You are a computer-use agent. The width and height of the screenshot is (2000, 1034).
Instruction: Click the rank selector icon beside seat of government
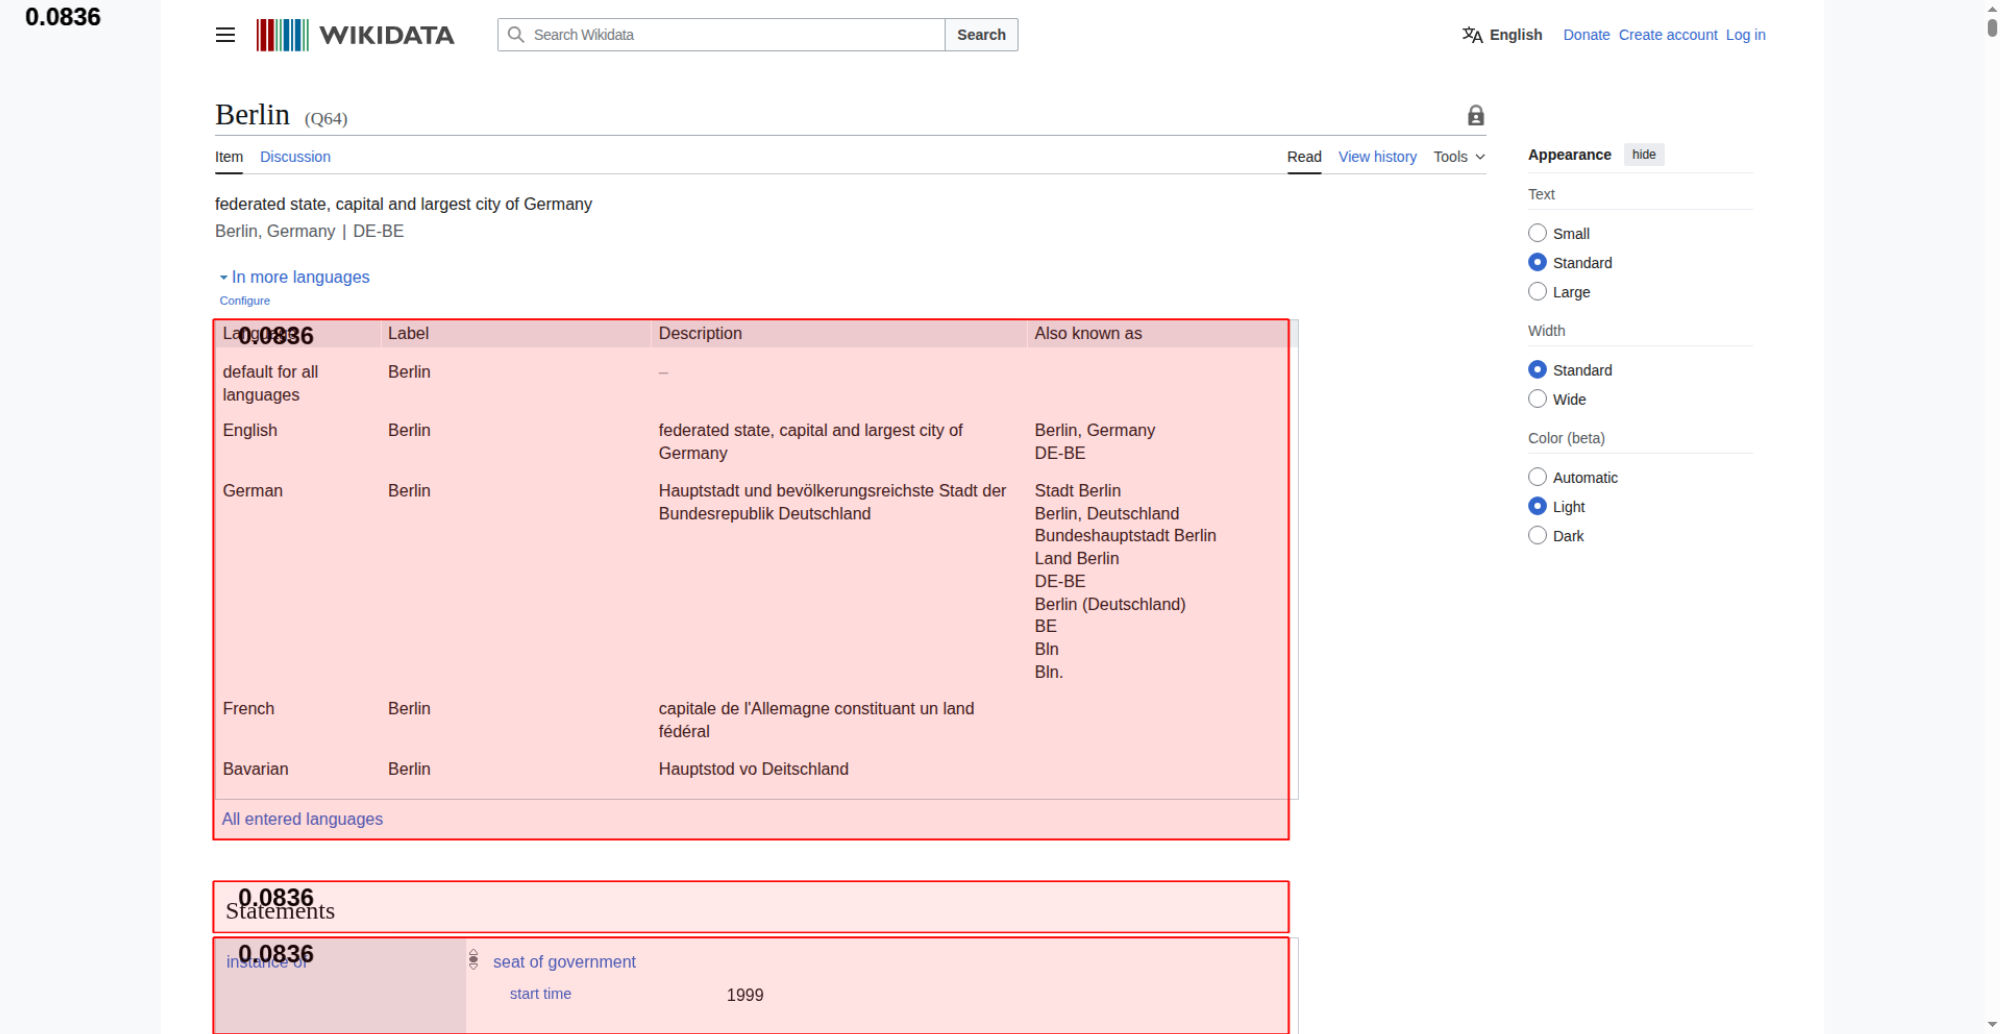[x=474, y=960]
